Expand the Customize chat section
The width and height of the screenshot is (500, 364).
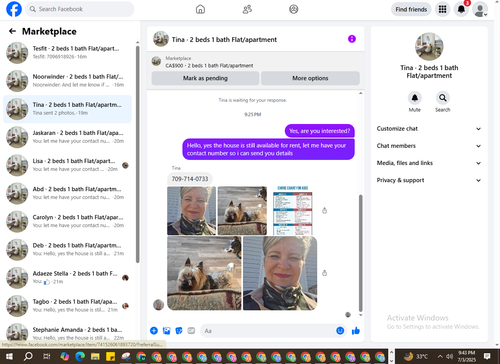tap(429, 129)
